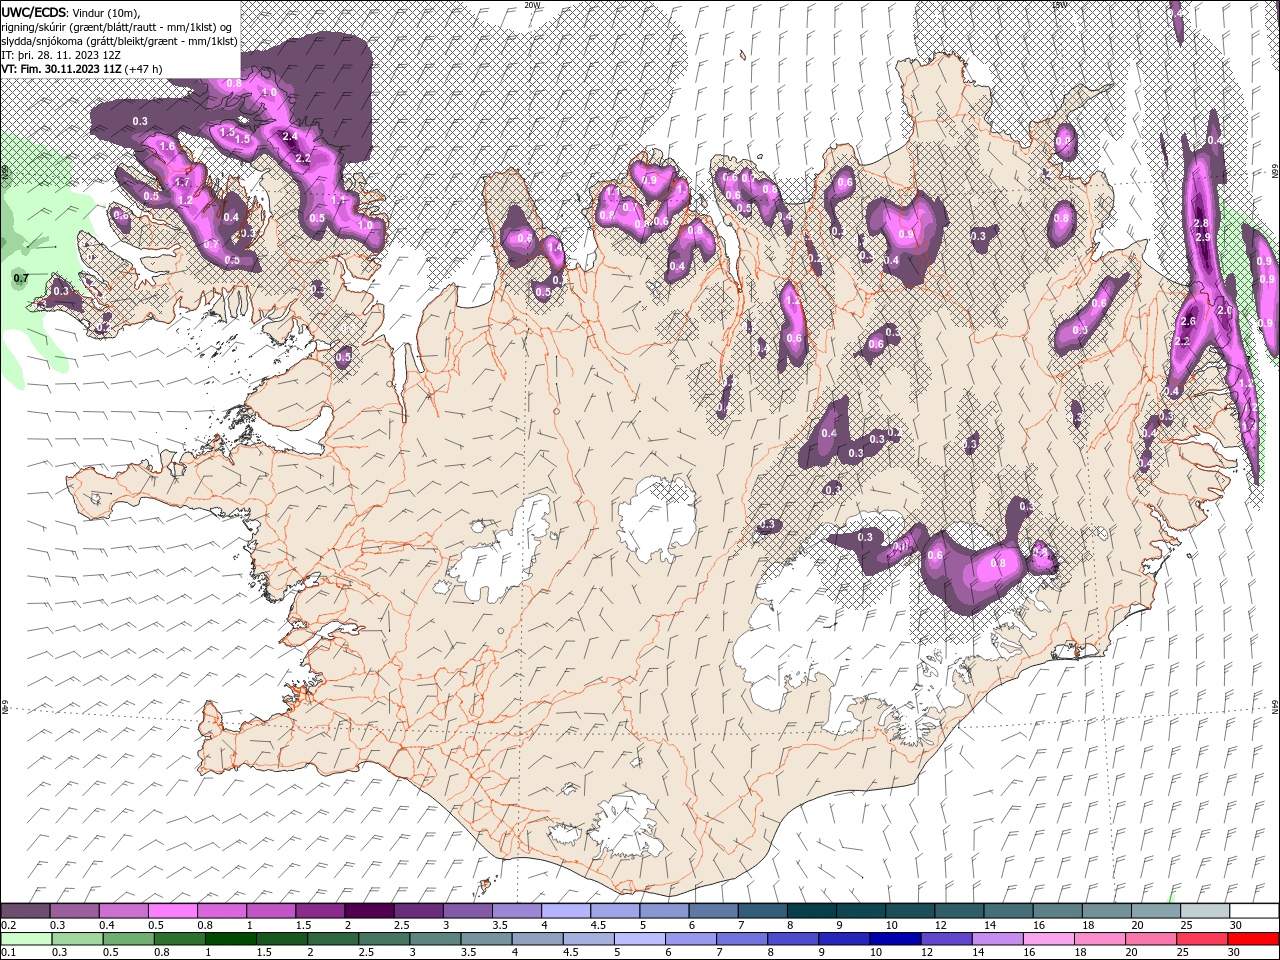Pick the white 30 swatch in snow legend
The image size is (1280, 960).
[x=1253, y=911]
